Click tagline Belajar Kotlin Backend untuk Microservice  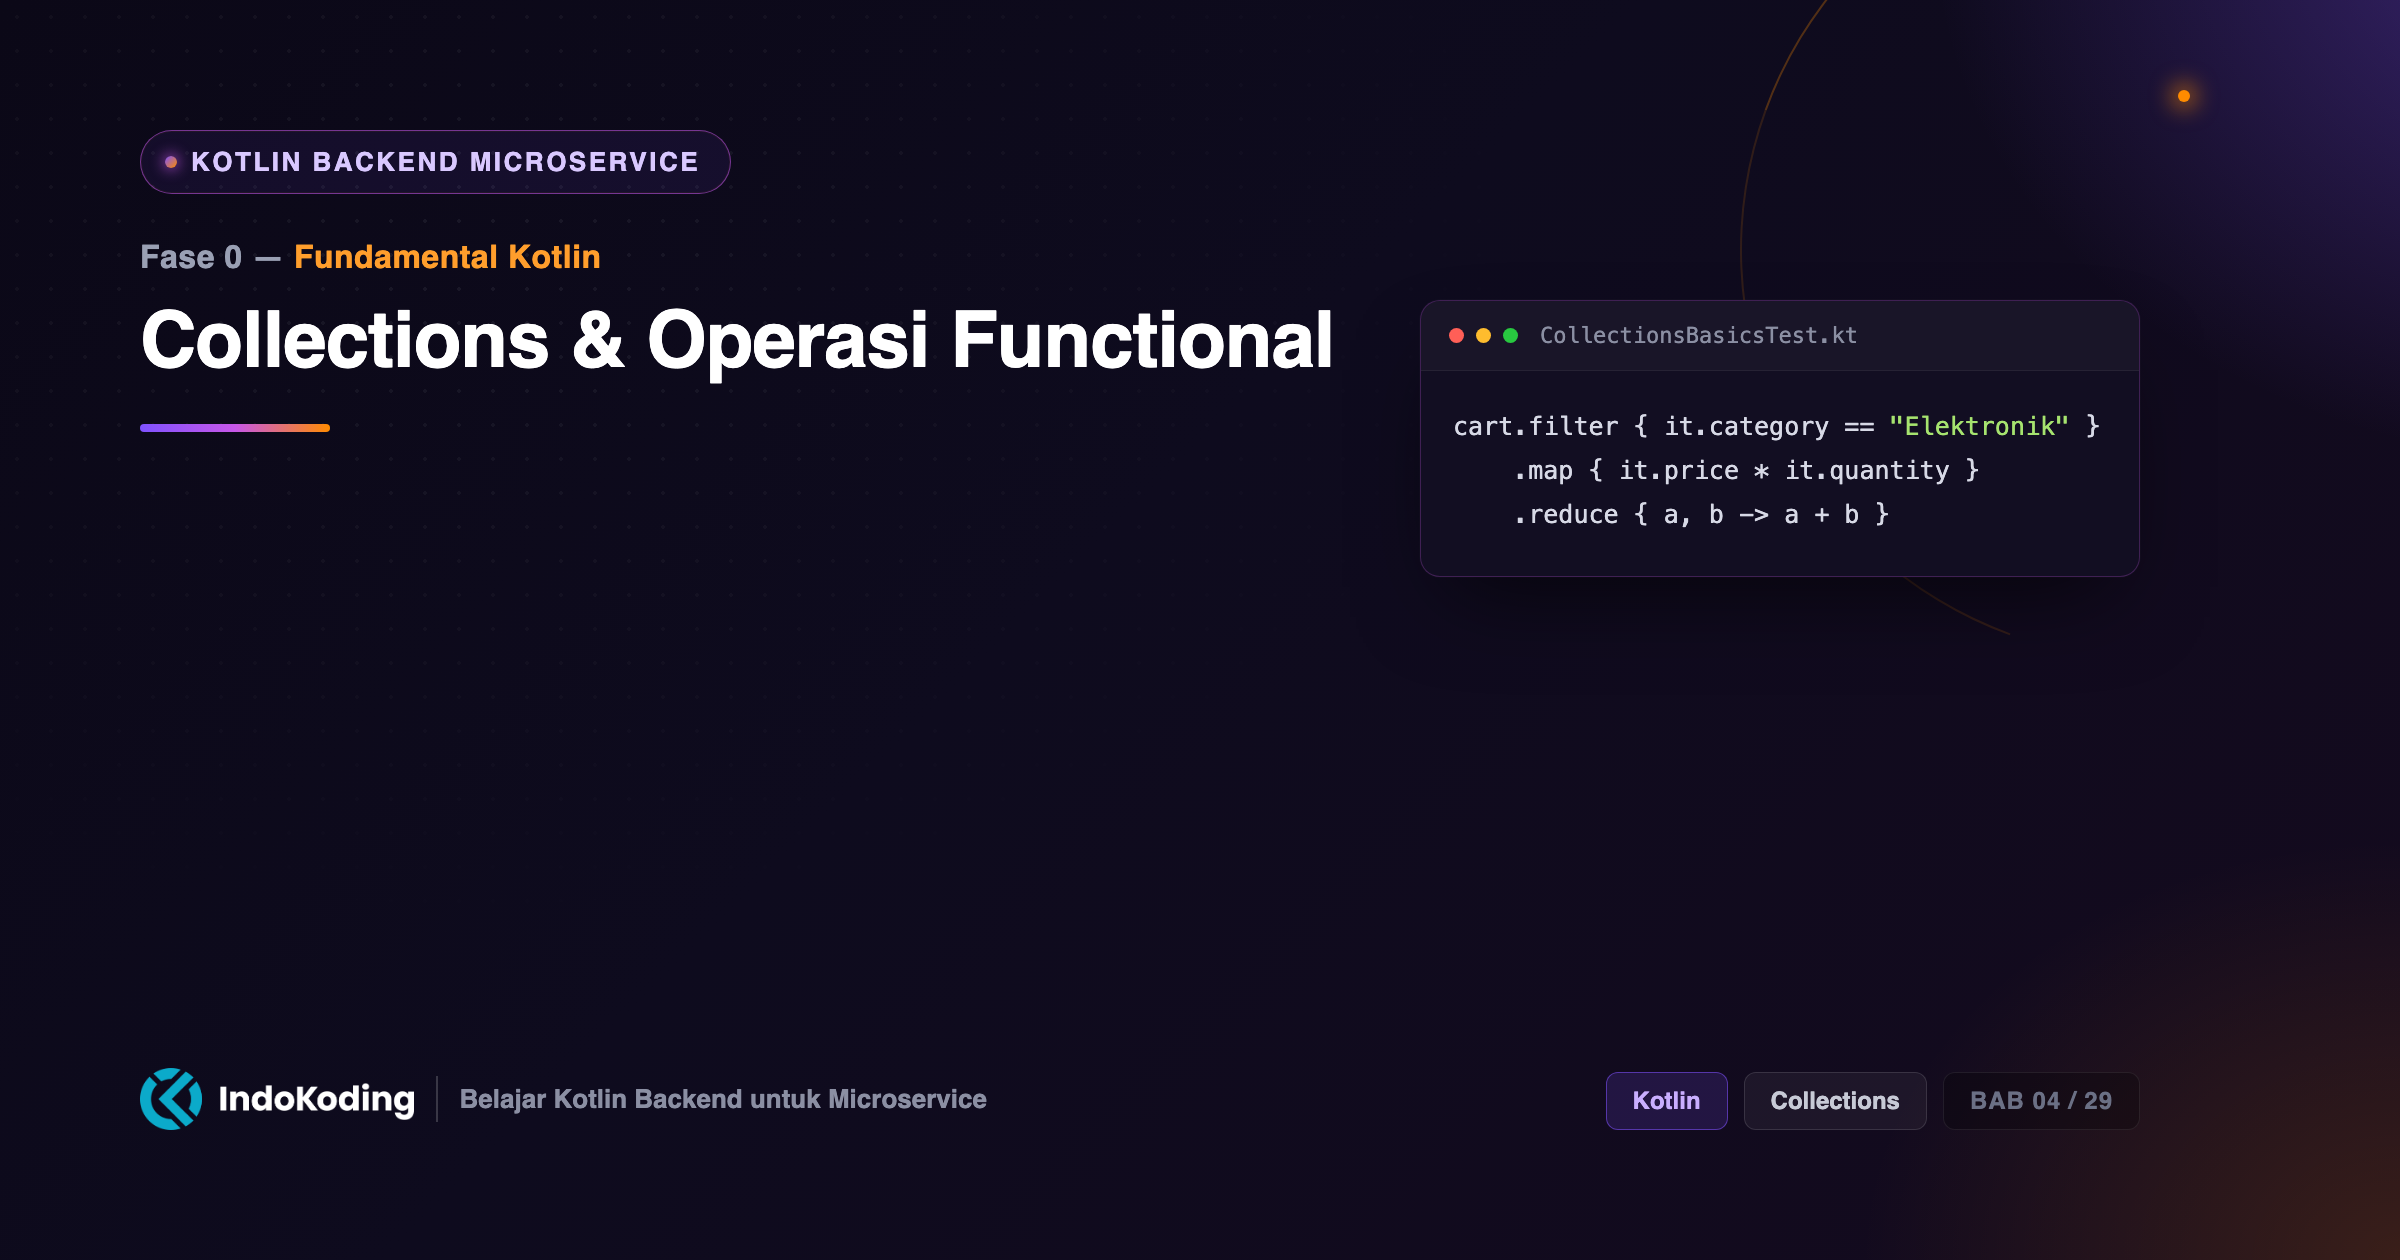coord(723,1099)
